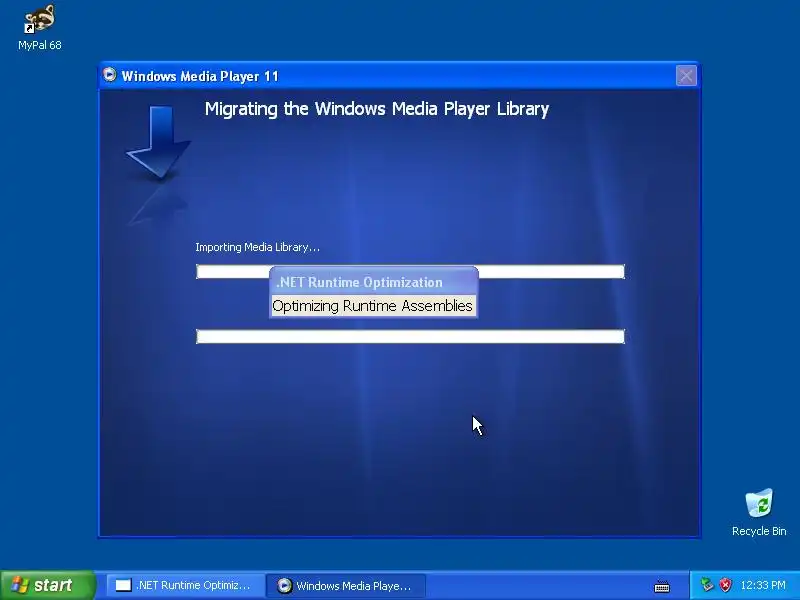Open the MyPal 68 desktop shortcut
800x600 pixels.
39,28
